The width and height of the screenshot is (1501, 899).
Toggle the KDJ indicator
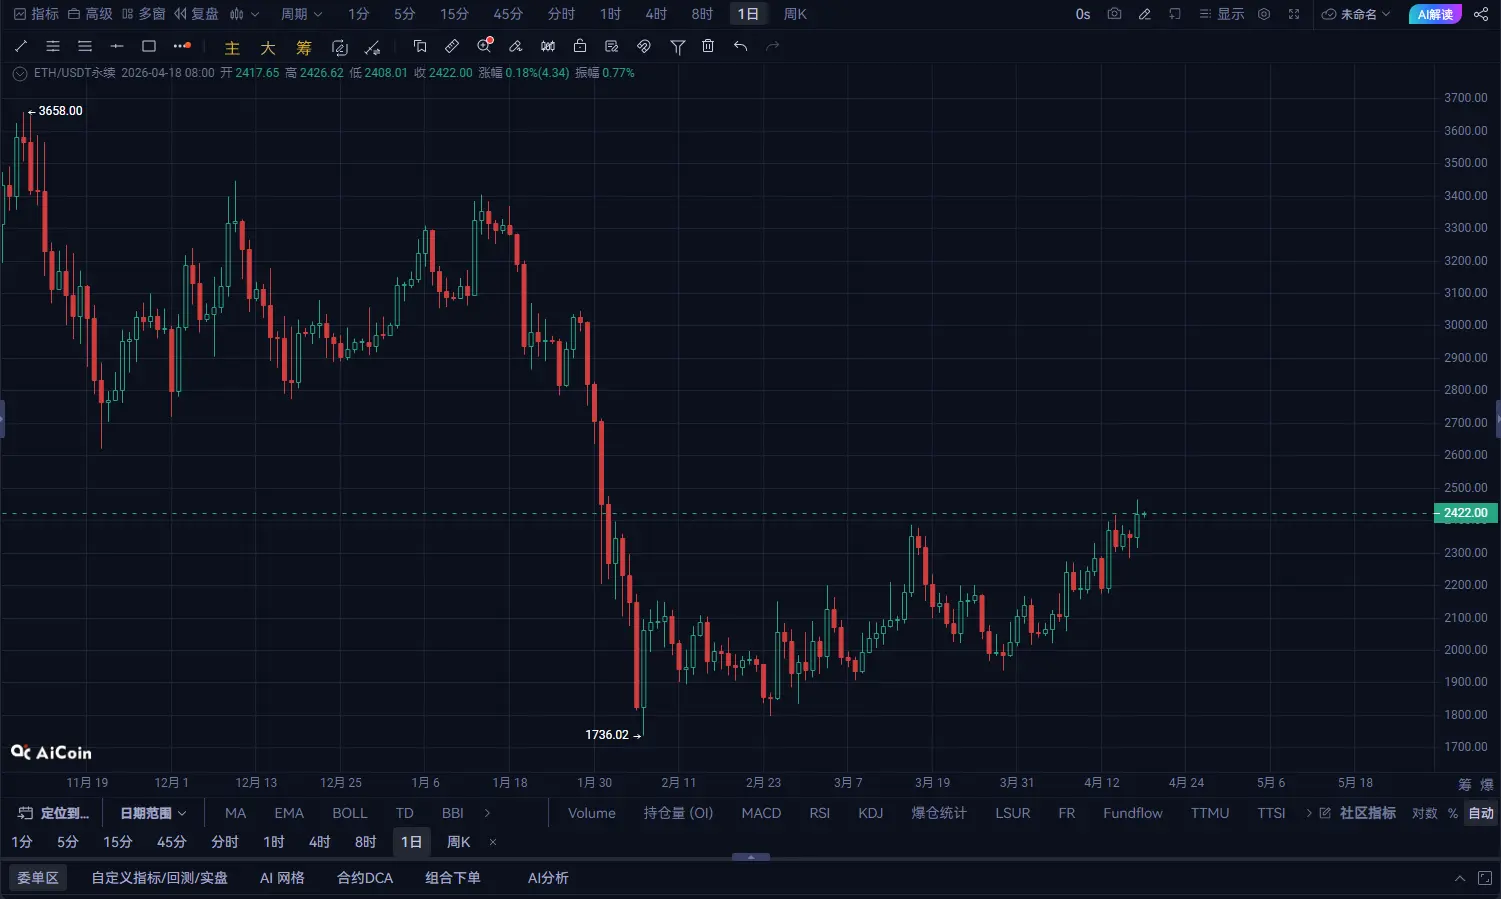pyautogui.click(x=871, y=813)
